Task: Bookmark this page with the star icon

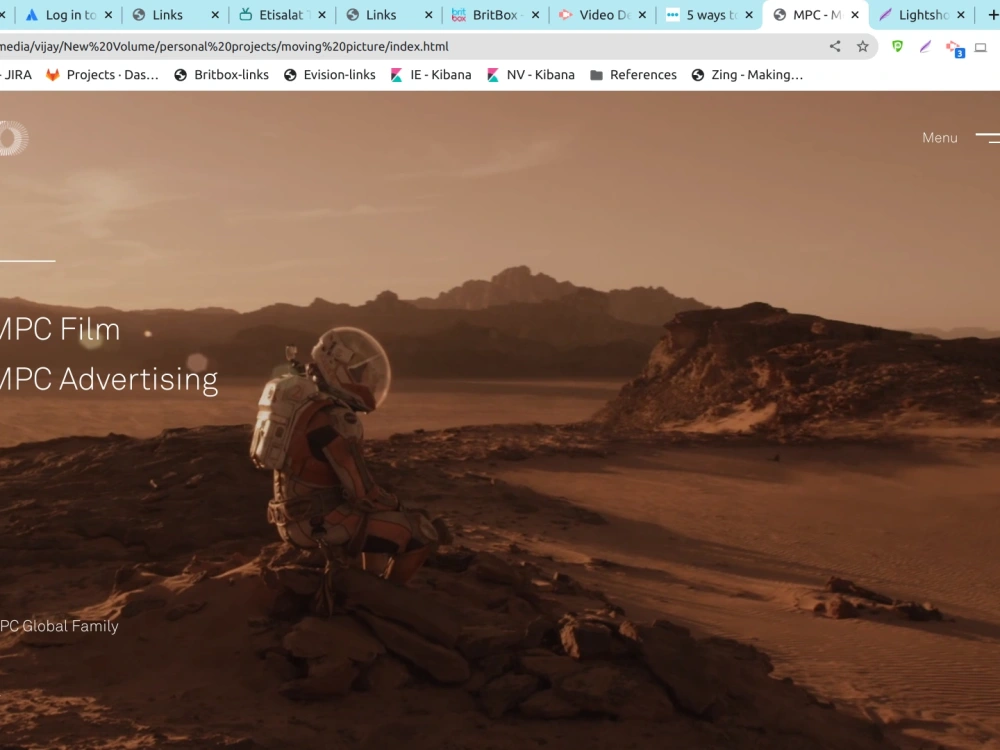Action: tap(863, 46)
